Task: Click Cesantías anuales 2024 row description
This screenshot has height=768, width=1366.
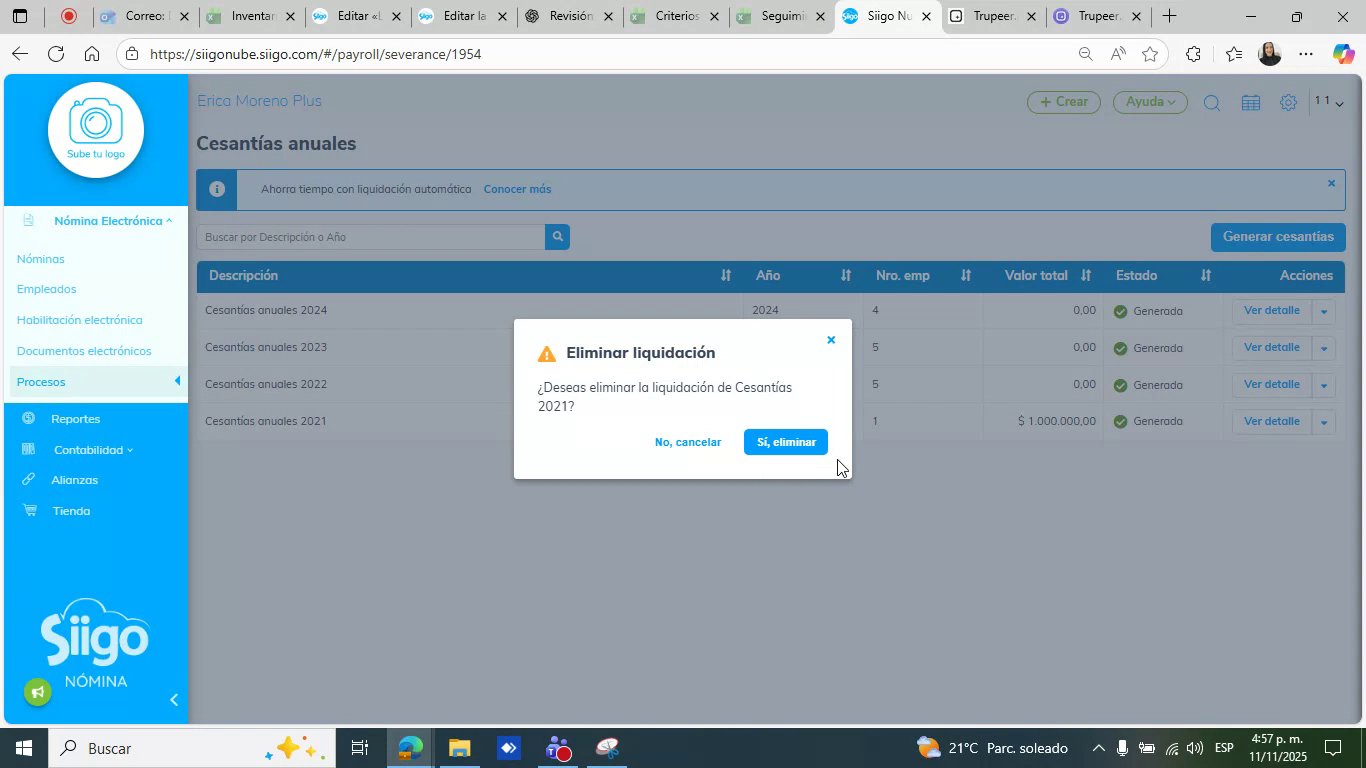Action: tap(266, 311)
